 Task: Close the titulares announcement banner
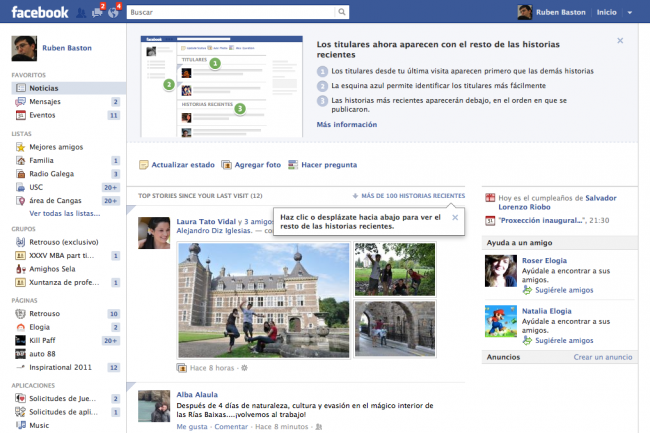[620, 41]
